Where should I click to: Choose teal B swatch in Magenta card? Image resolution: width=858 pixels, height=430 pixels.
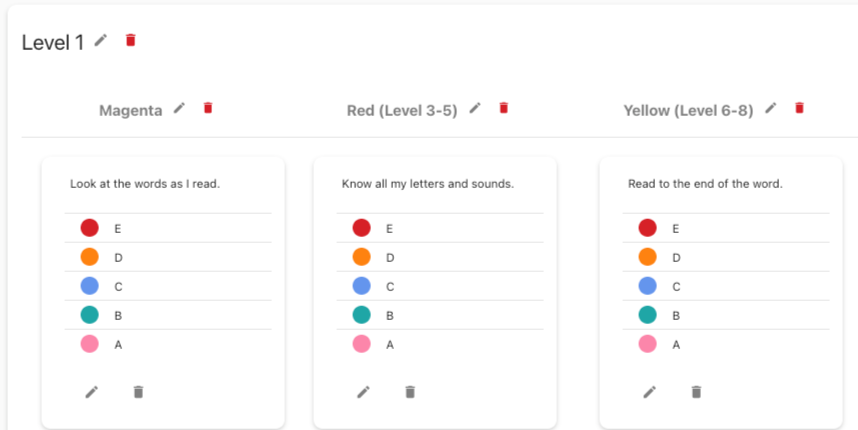(x=90, y=315)
